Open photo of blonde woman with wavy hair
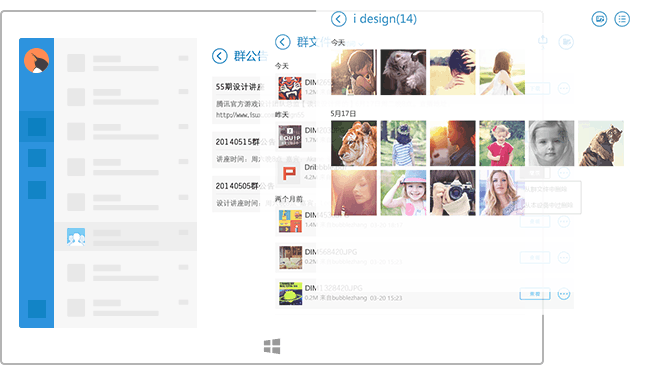Image resolution: width=645 pixels, height=365 pixels. point(502,193)
